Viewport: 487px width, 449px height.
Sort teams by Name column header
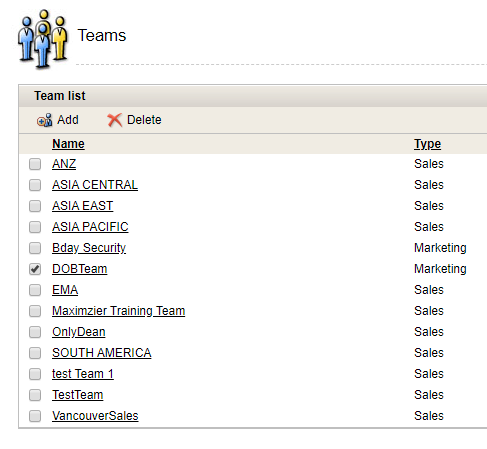click(x=68, y=144)
